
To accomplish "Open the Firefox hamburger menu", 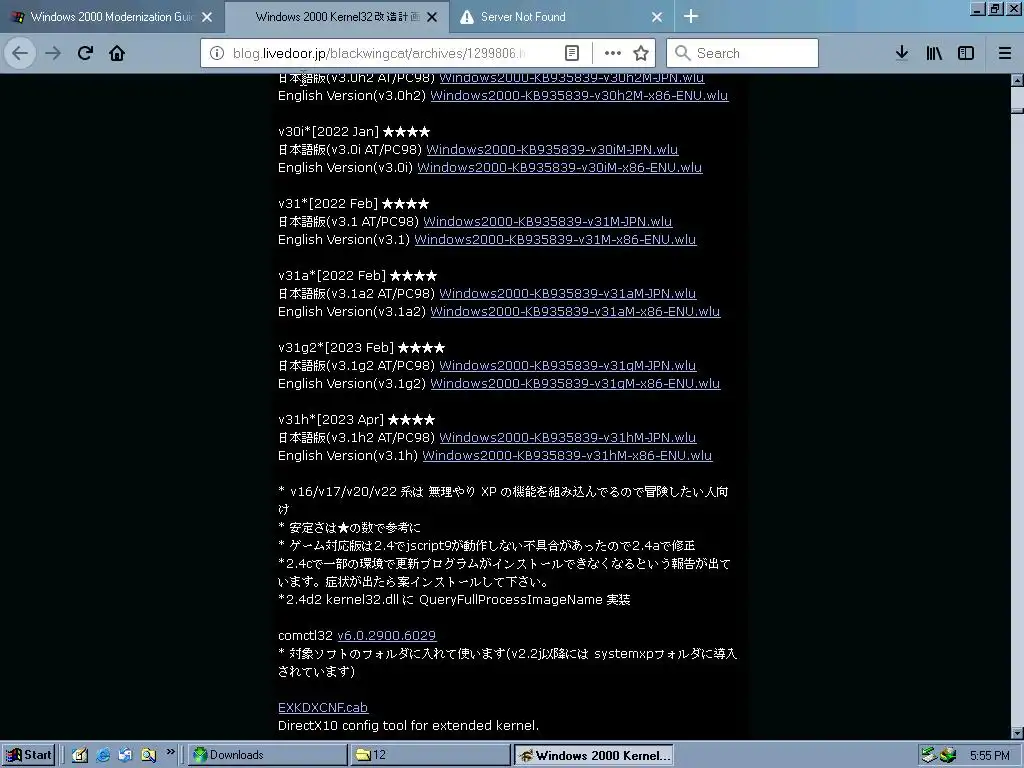I will click(x=1005, y=53).
